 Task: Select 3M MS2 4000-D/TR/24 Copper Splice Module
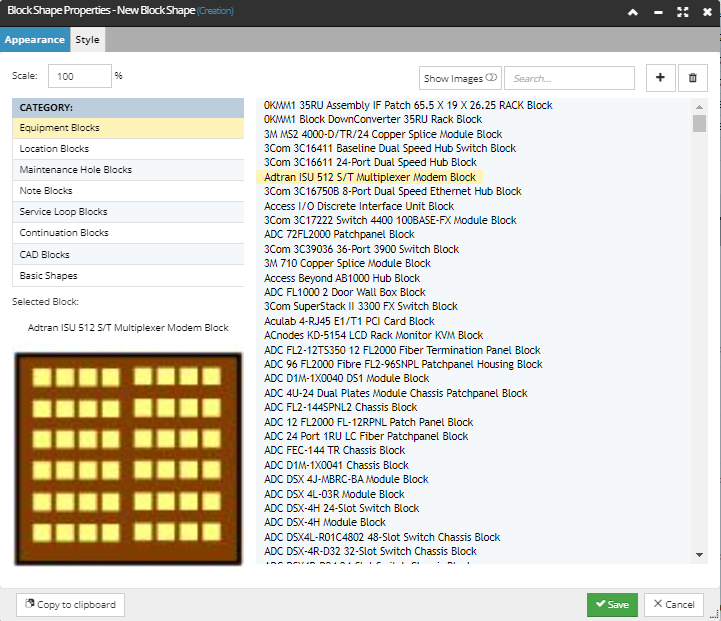383,134
